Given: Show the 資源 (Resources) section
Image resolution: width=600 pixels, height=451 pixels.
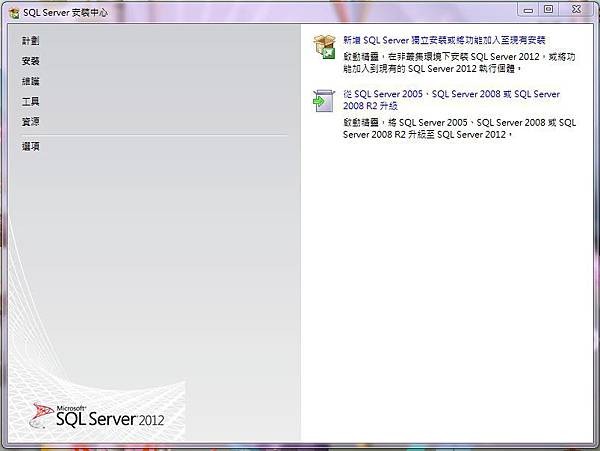Looking at the screenshot, I should [x=31, y=122].
